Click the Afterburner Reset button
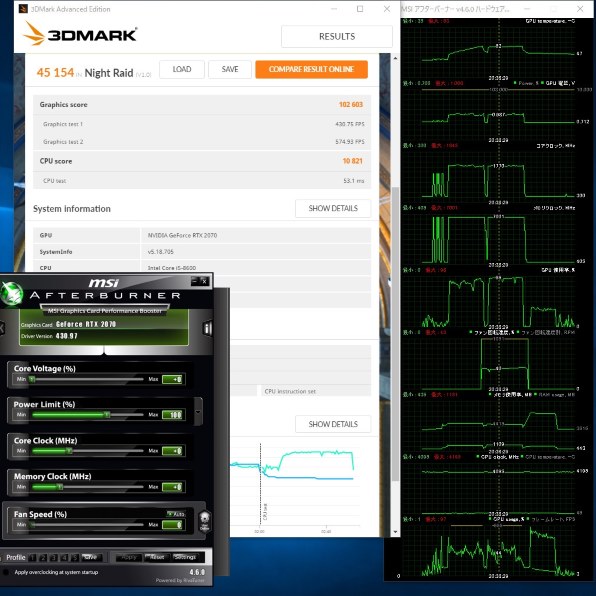This screenshot has width=596, height=596. tap(157, 557)
